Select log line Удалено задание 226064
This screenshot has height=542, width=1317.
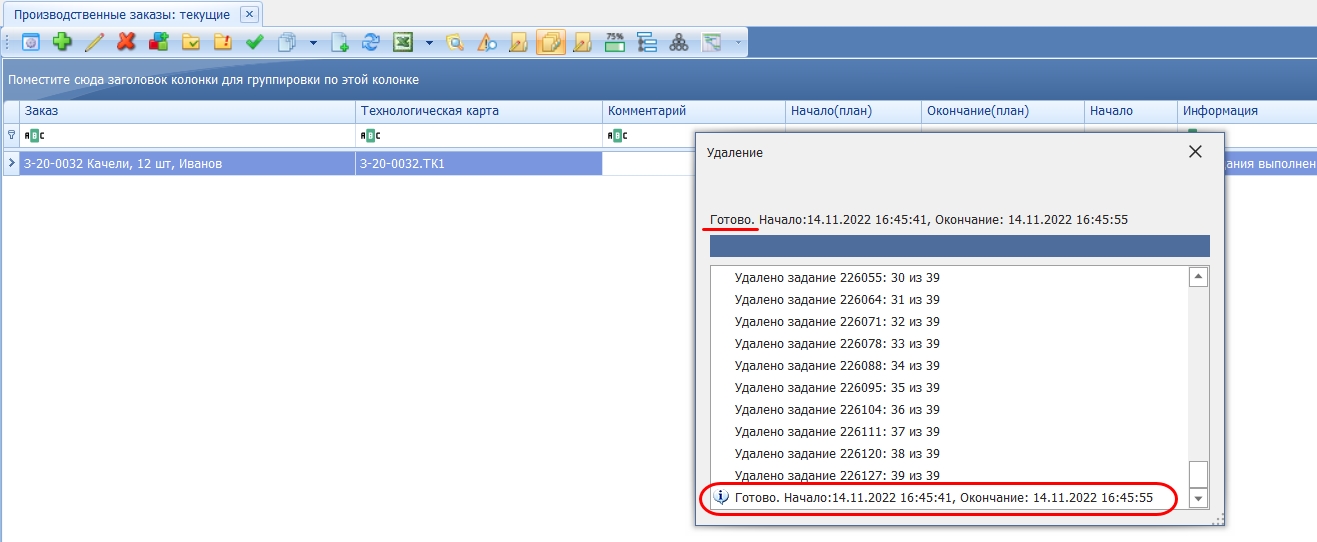[837, 299]
